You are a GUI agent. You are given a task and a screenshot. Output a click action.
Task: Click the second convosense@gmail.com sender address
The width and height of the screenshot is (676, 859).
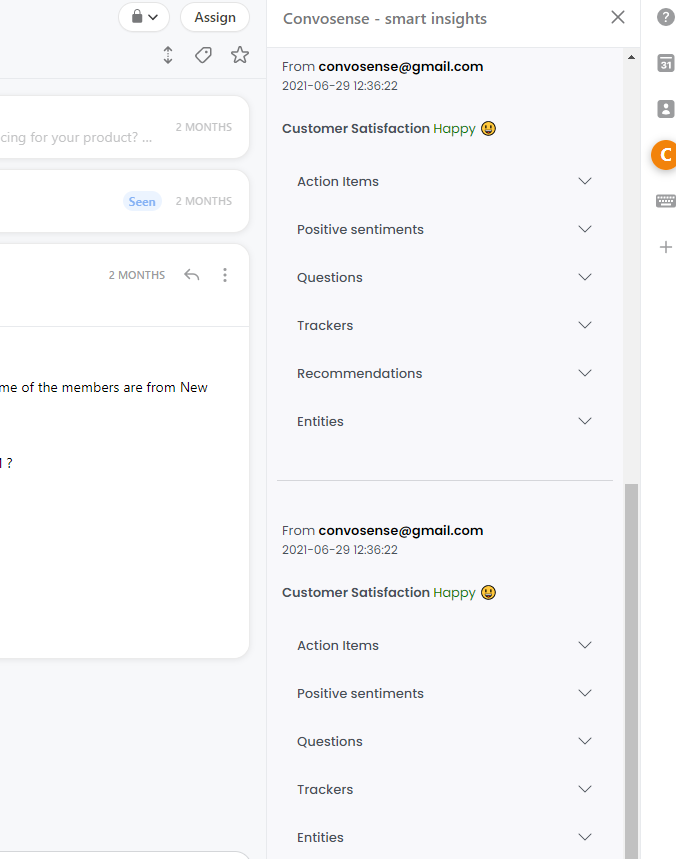(x=400, y=531)
